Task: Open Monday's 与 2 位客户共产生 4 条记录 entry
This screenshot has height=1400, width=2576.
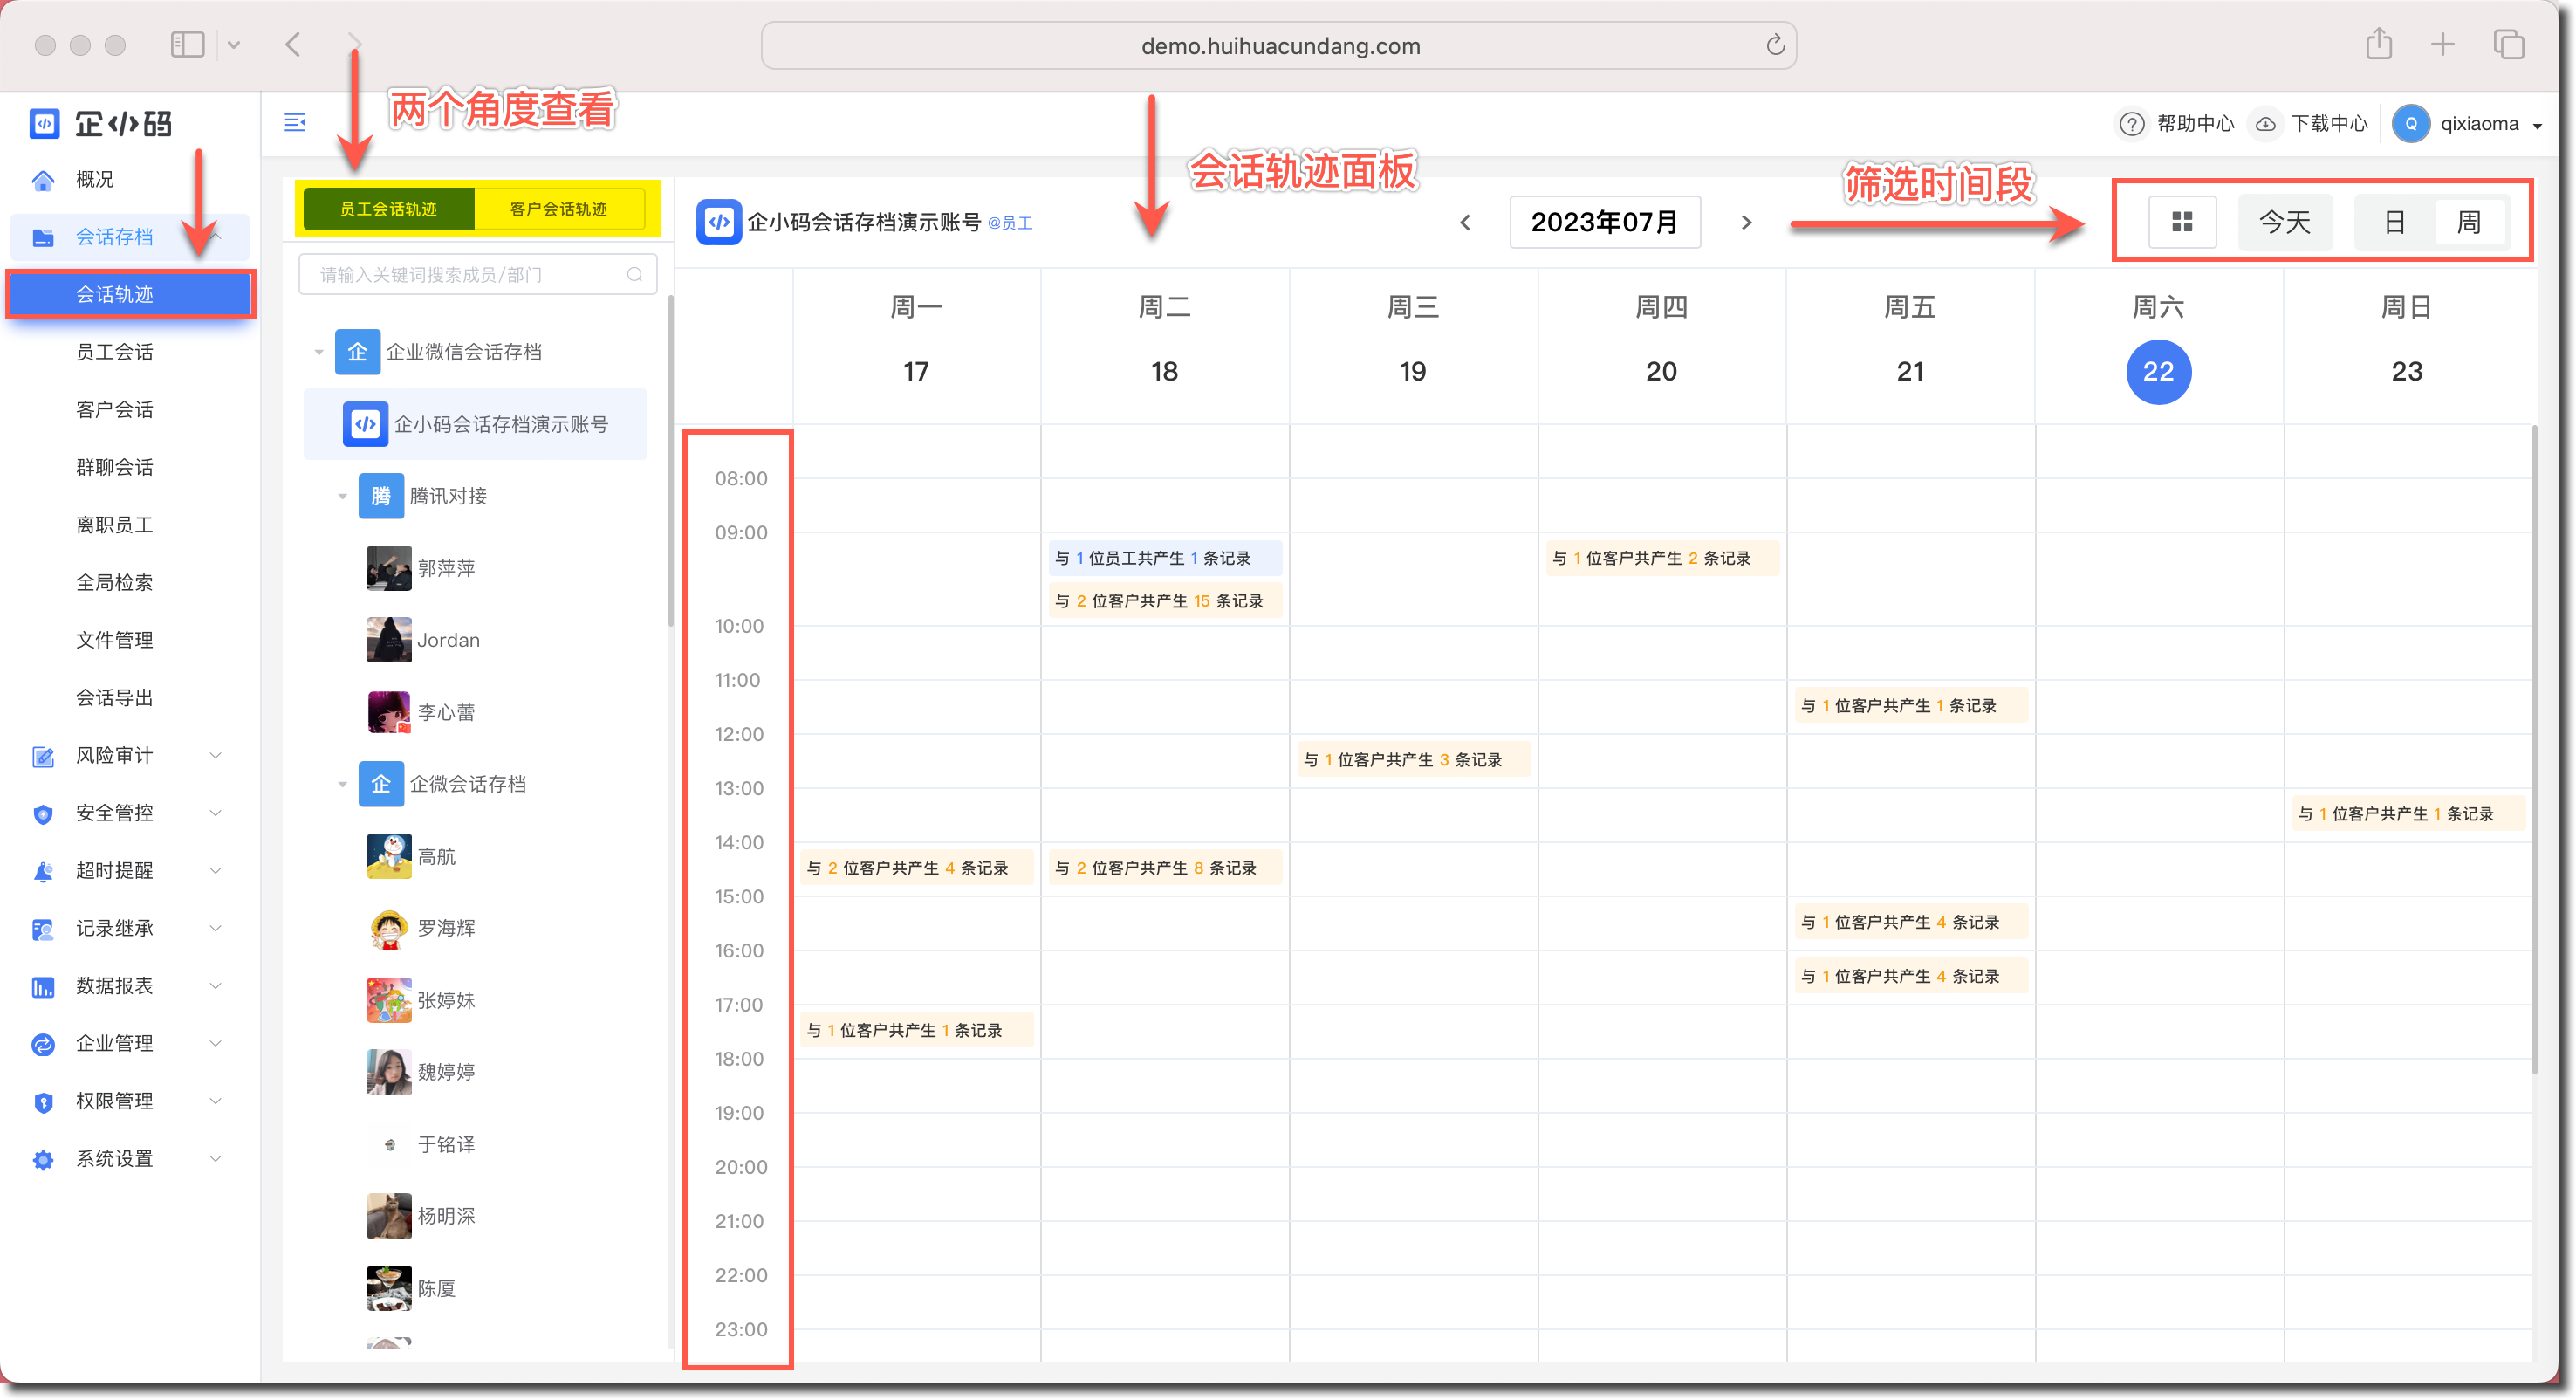Action: coord(916,868)
